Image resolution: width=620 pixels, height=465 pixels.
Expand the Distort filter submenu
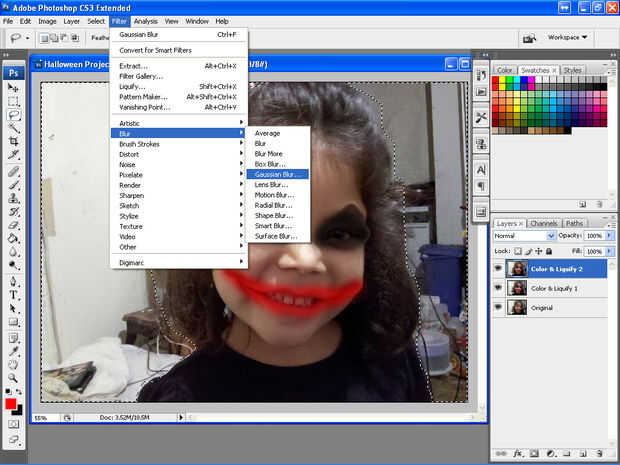179,154
